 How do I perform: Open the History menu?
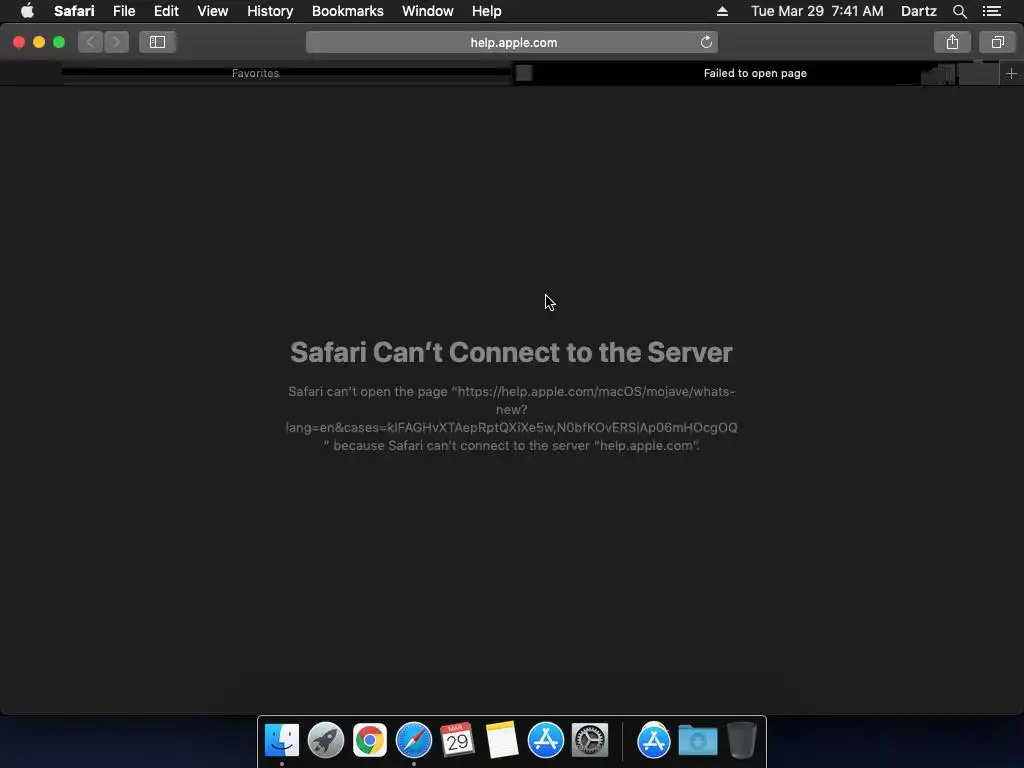coord(270,11)
